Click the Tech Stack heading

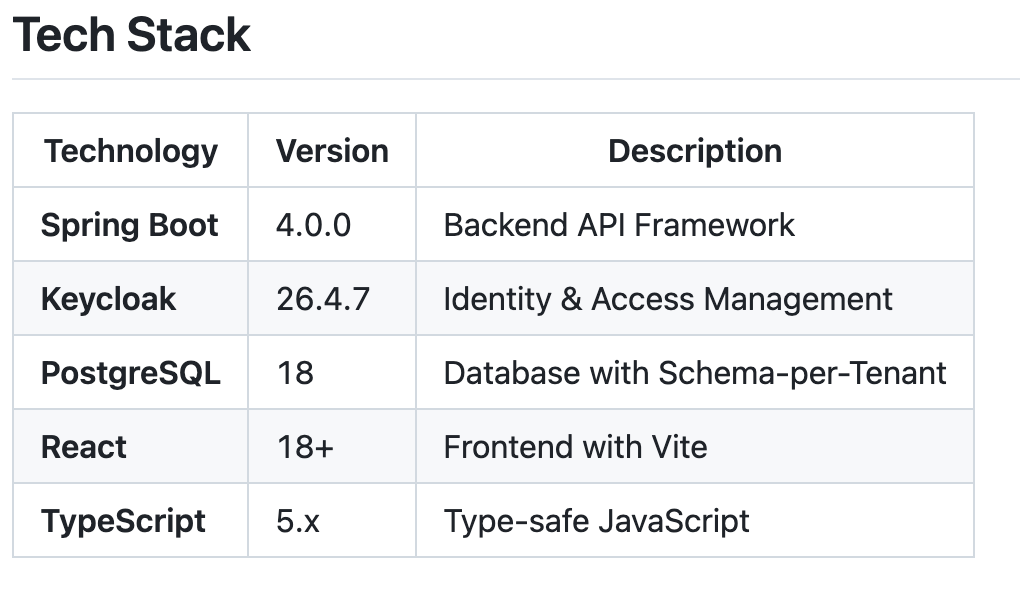tap(131, 36)
